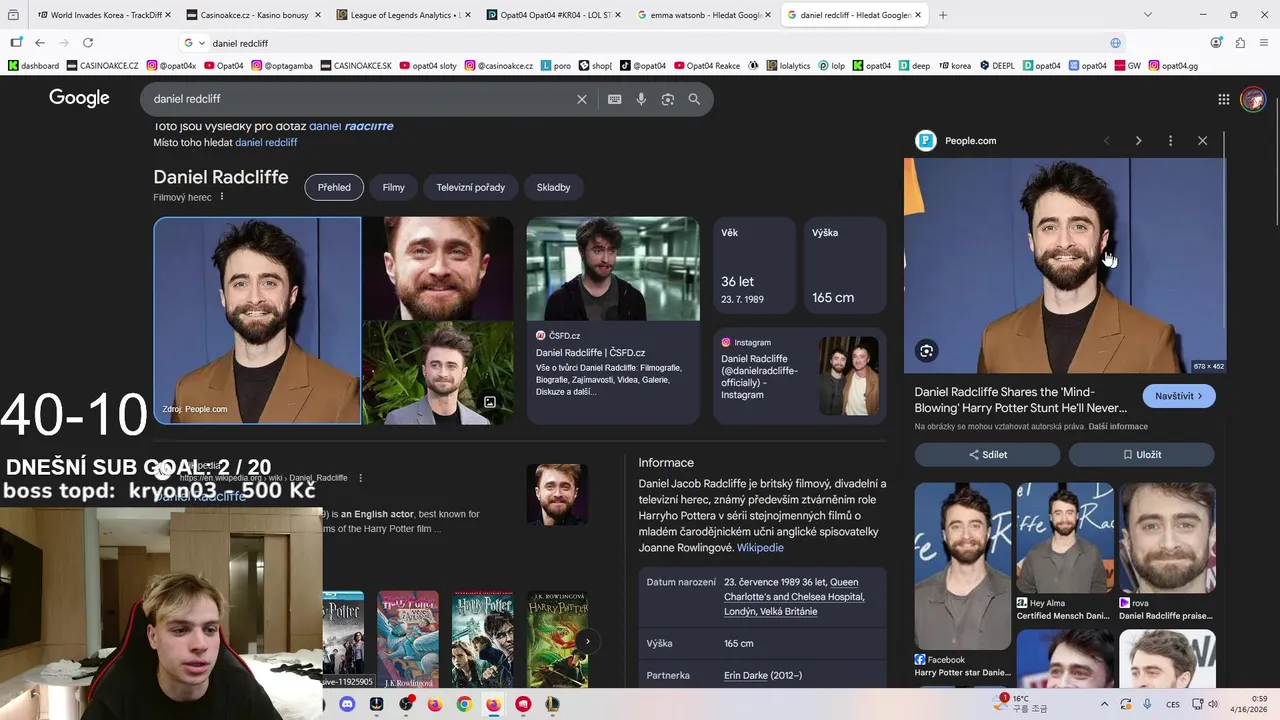Screen dimensions: 1280x720
Task: Go back to the previous page
Action: [x=39, y=43]
